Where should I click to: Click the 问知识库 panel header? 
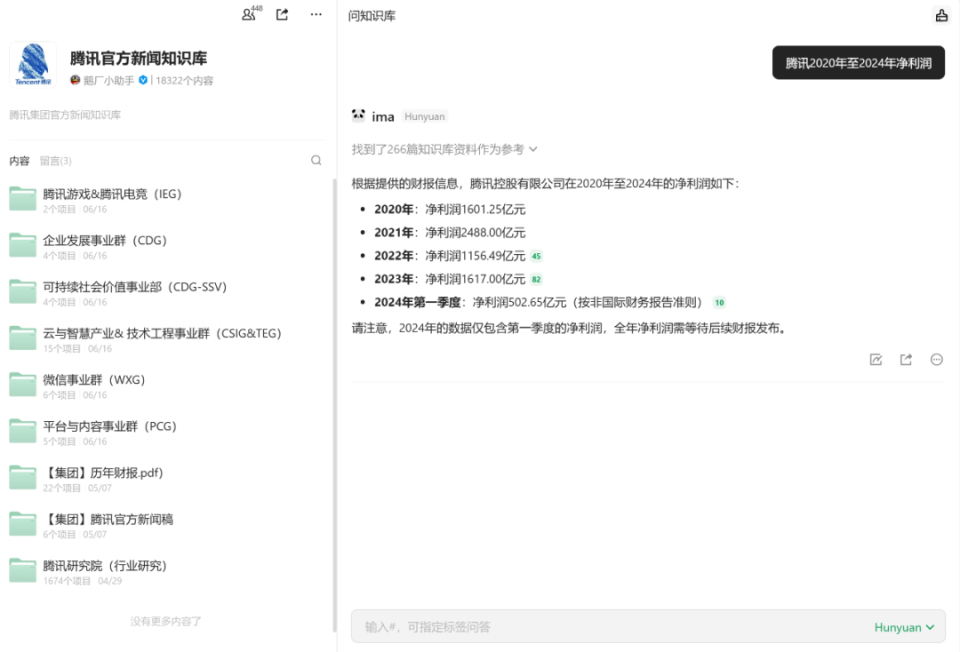[372, 16]
